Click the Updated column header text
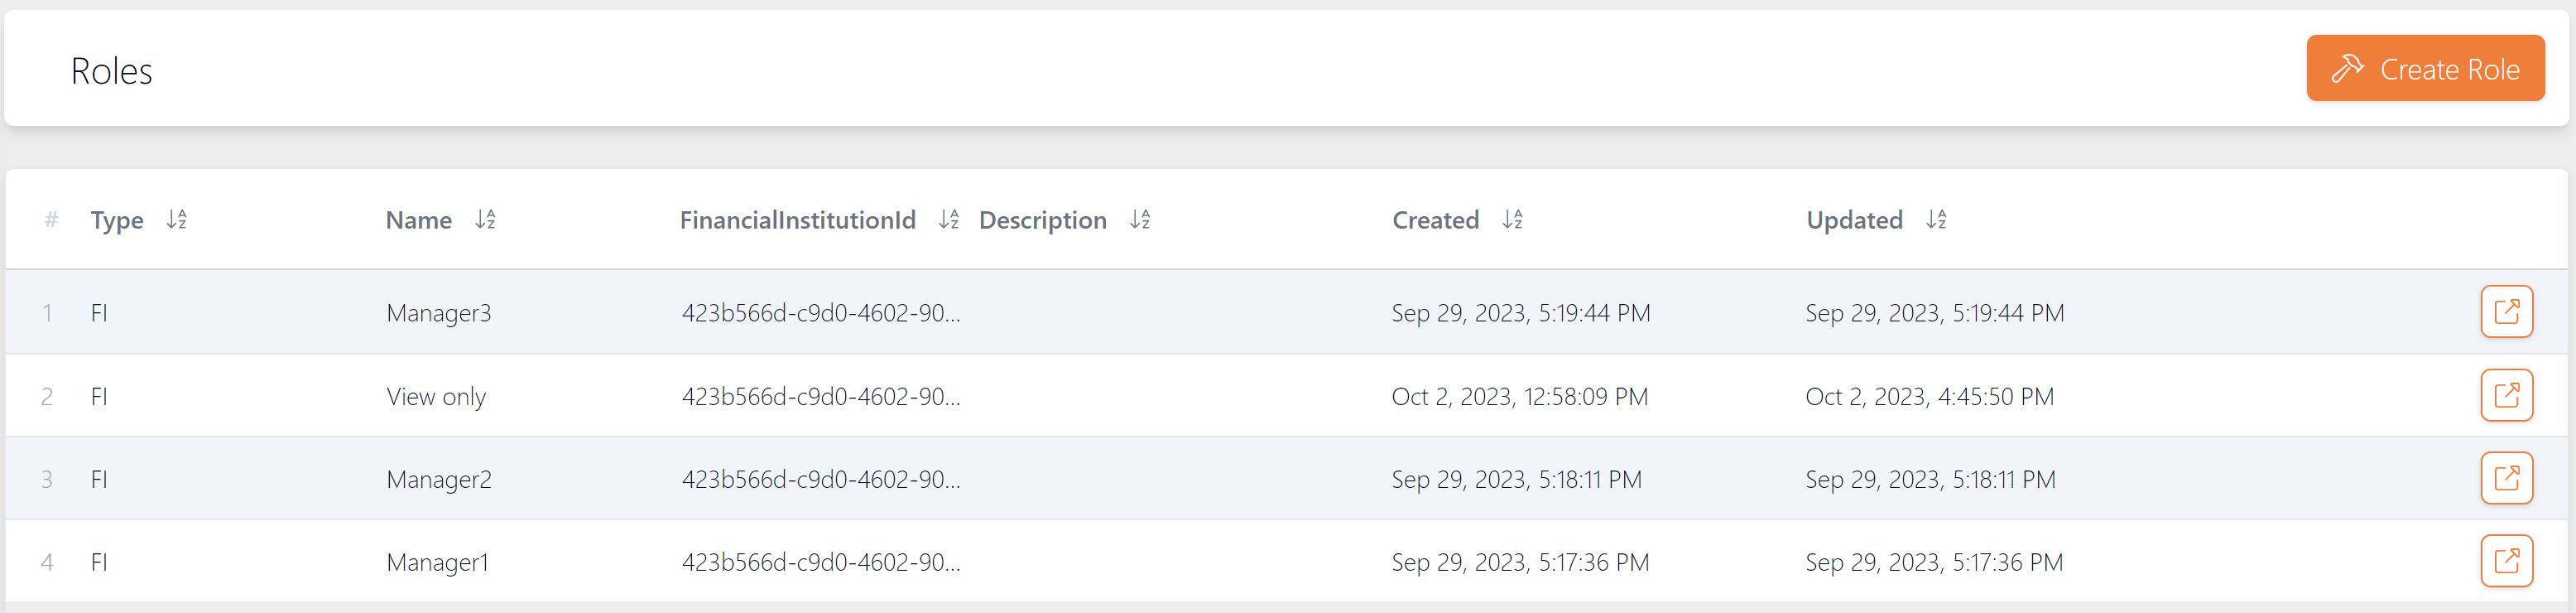The image size is (2576, 613). (x=1854, y=220)
